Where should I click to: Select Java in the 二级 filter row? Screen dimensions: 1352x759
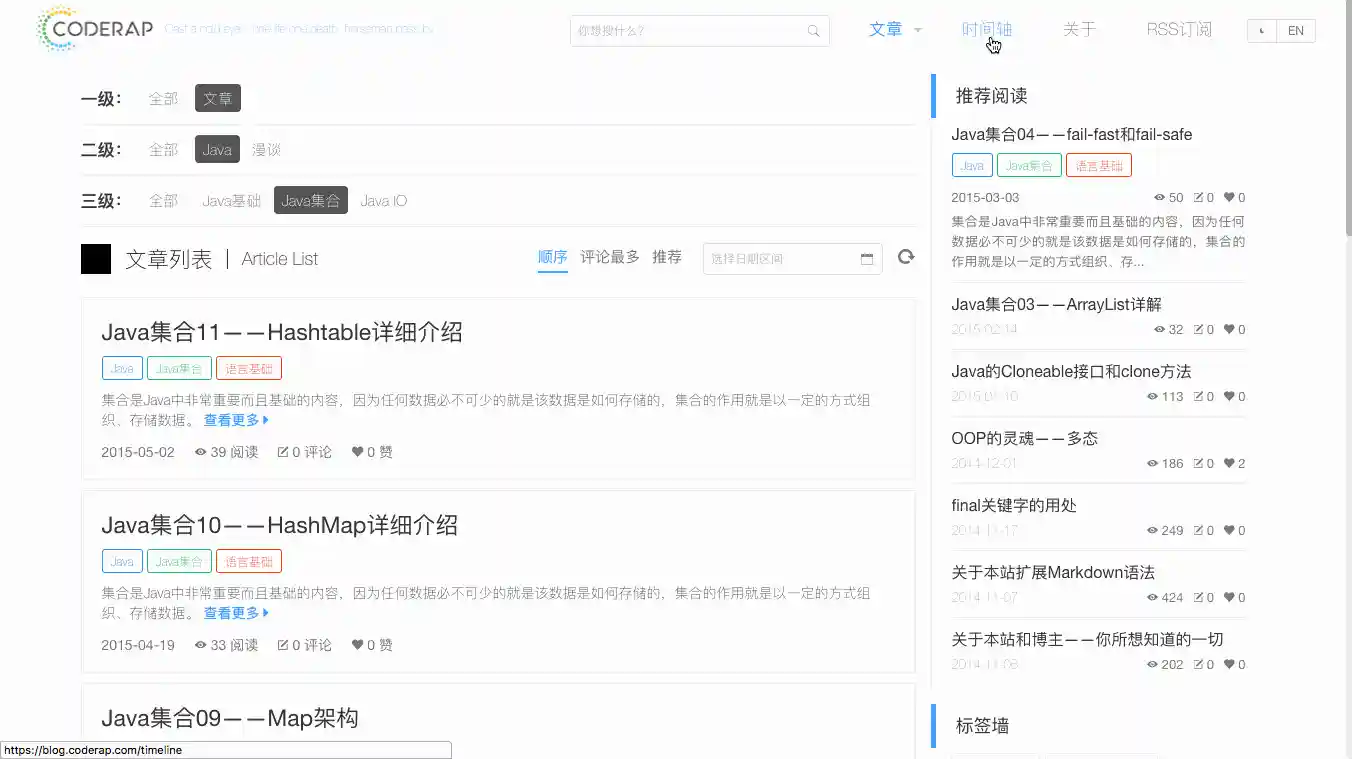[x=217, y=149]
